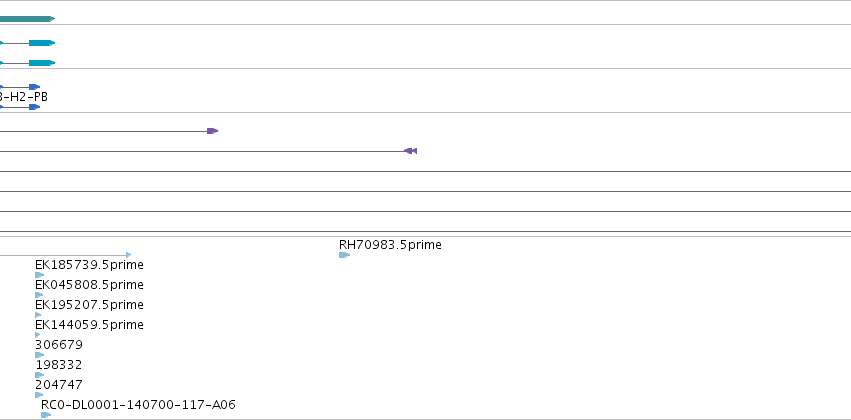Select the purple double-arrow feature glyph
This screenshot has width=851, height=420.
tap(410, 151)
